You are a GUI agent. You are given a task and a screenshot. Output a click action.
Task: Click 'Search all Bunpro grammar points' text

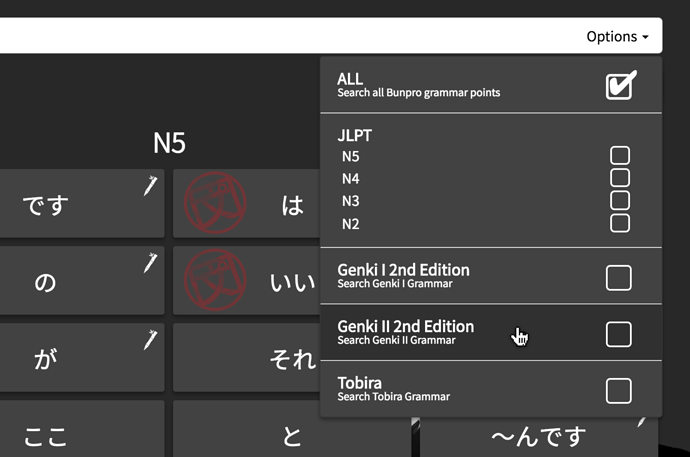(418, 93)
